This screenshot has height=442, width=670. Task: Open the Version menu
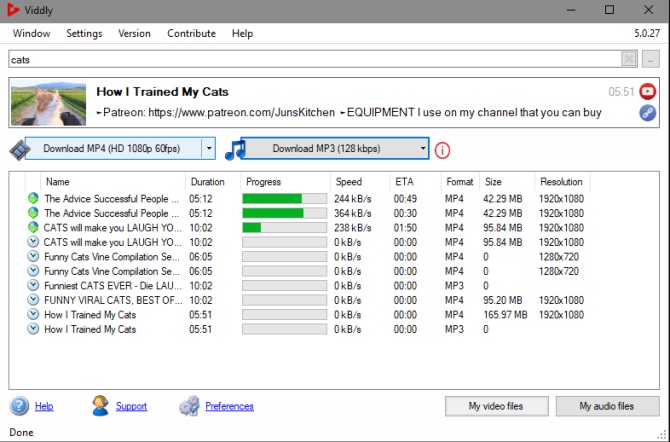pos(135,33)
